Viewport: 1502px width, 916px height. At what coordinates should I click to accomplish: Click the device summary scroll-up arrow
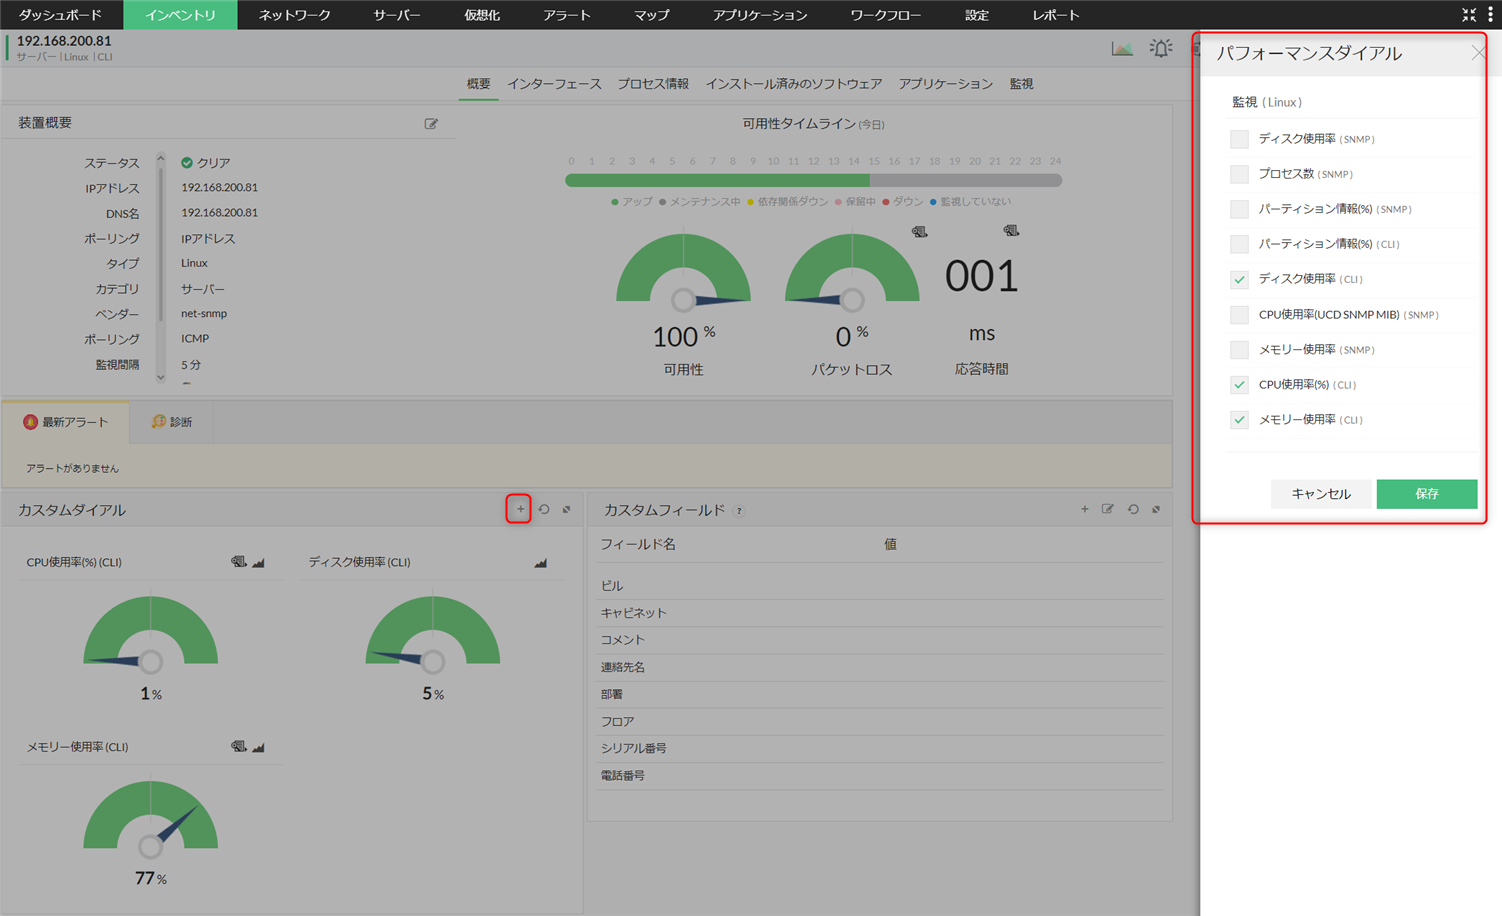tap(160, 158)
